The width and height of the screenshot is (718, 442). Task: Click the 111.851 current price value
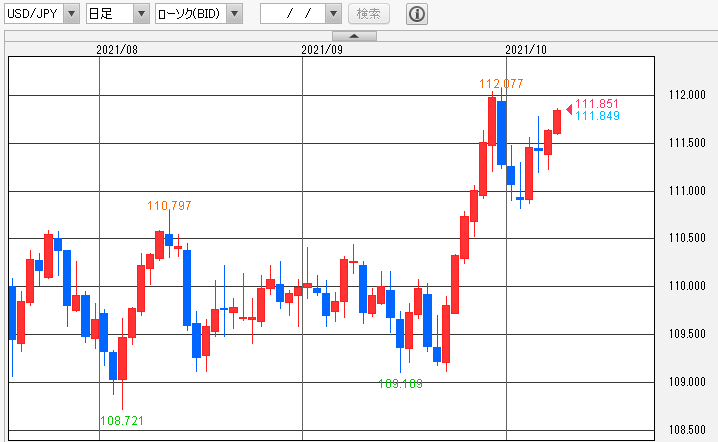pos(597,104)
